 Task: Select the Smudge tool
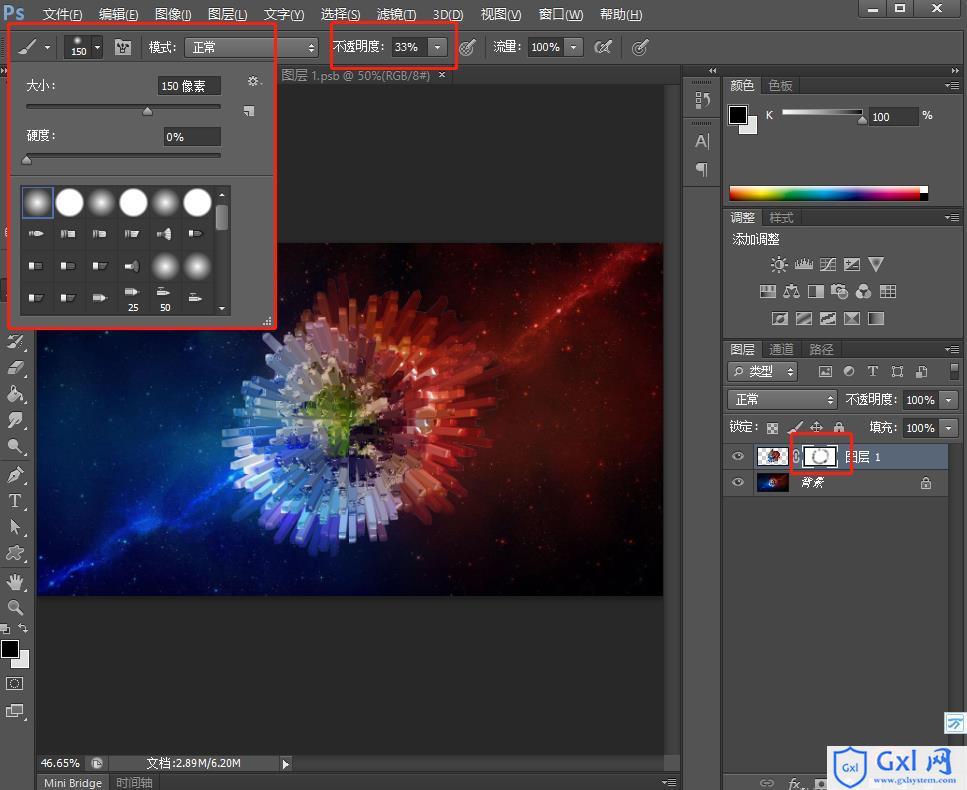pyautogui.click(x=15, y=420)
